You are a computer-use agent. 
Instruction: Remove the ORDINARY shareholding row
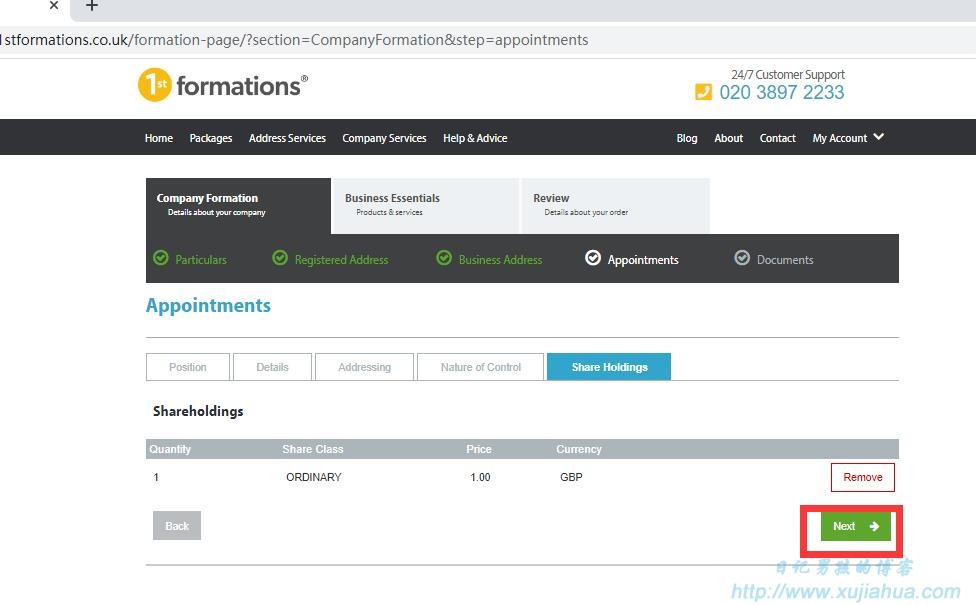[863, 477]
